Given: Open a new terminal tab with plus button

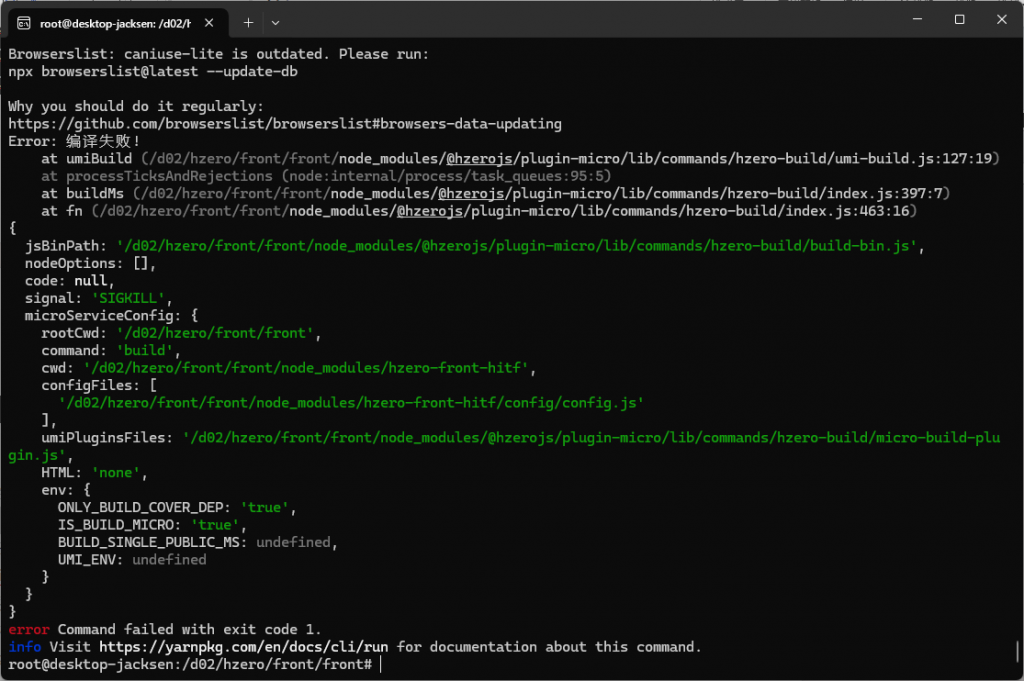Looking at the screenshot, I should click(248, 22).
